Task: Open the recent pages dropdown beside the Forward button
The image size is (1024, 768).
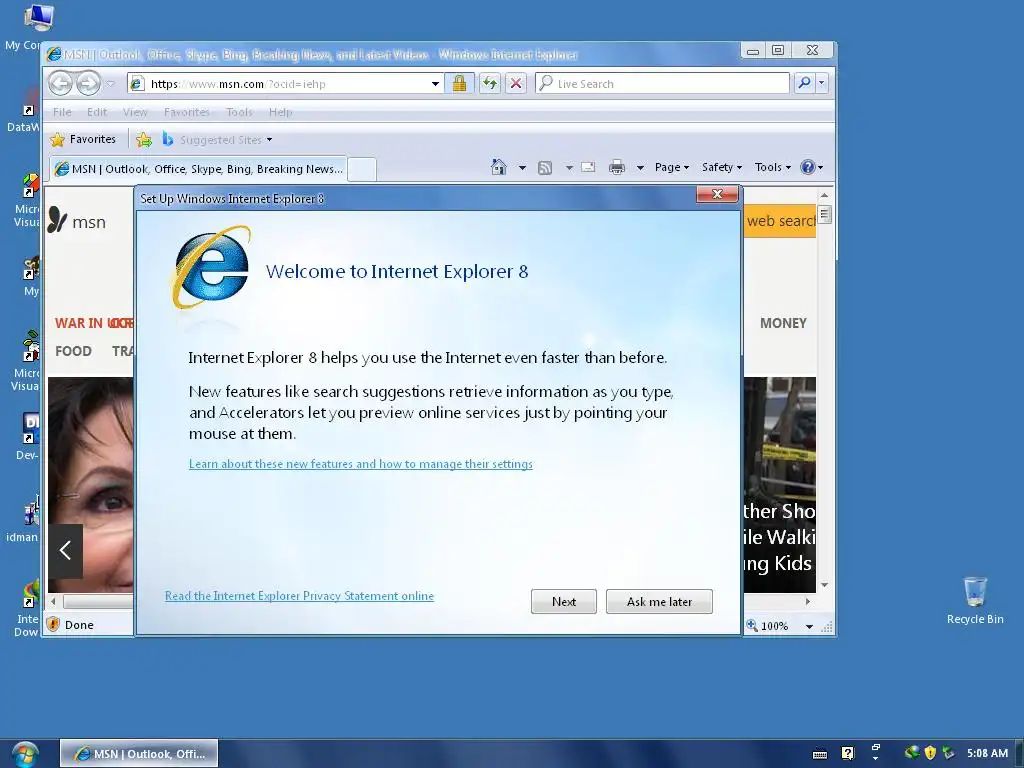Action: 110,84
